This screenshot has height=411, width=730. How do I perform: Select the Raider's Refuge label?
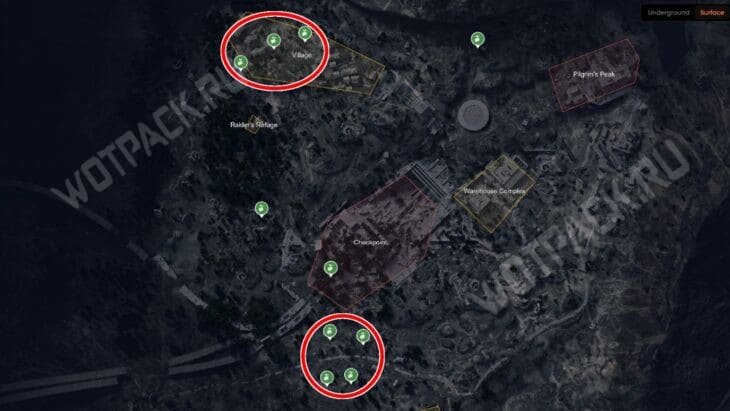[x=254, y=125]
